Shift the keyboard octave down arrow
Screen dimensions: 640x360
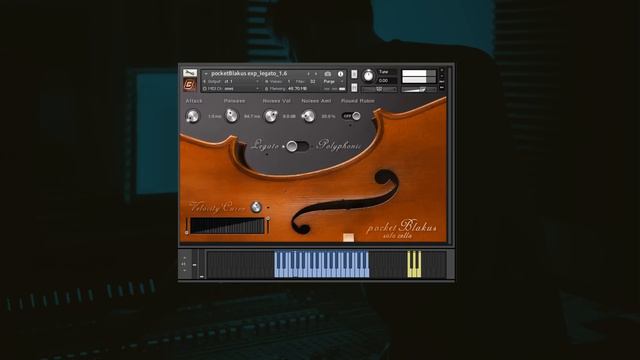point(184,270)
